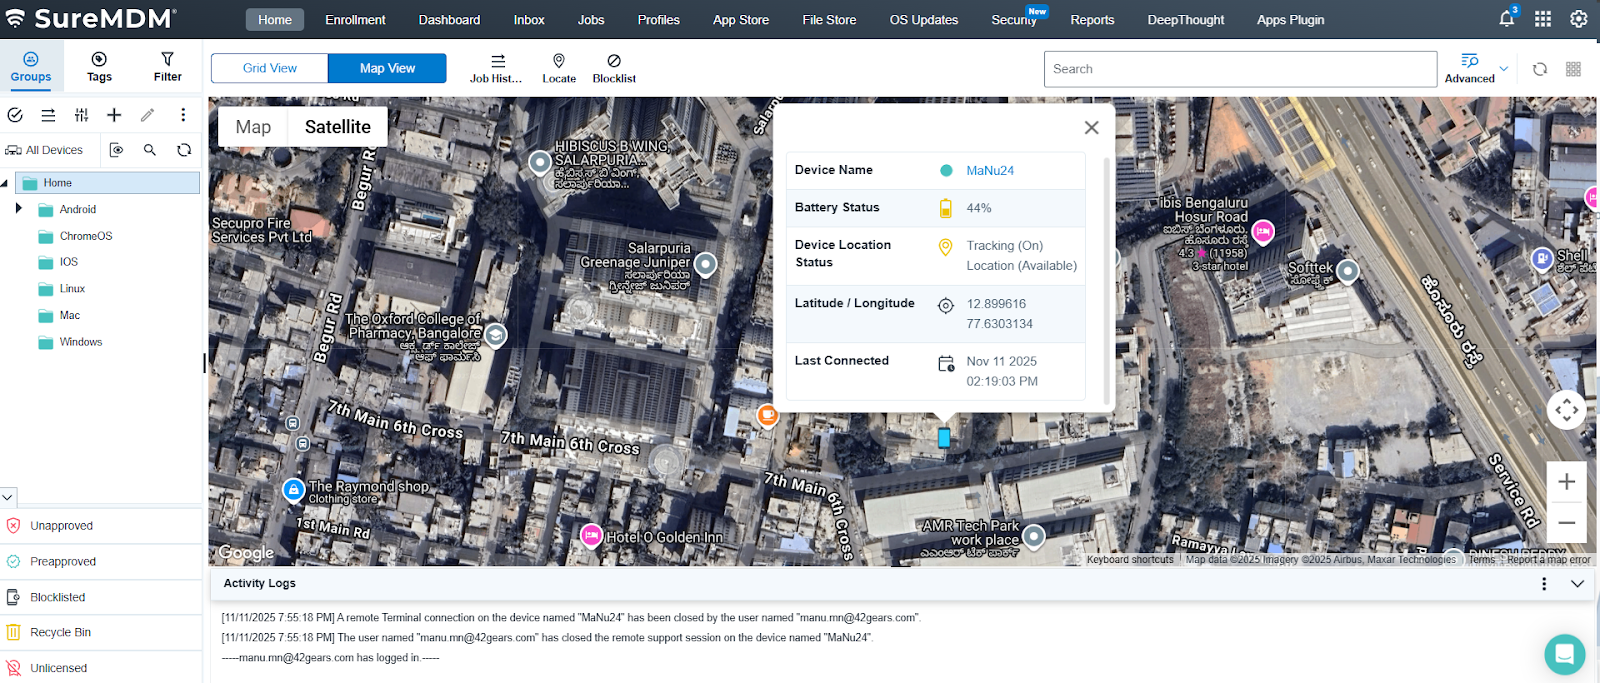Click the Blocklist toolbar icon
Screen dimensions: 1600x683
pos(614,67)
